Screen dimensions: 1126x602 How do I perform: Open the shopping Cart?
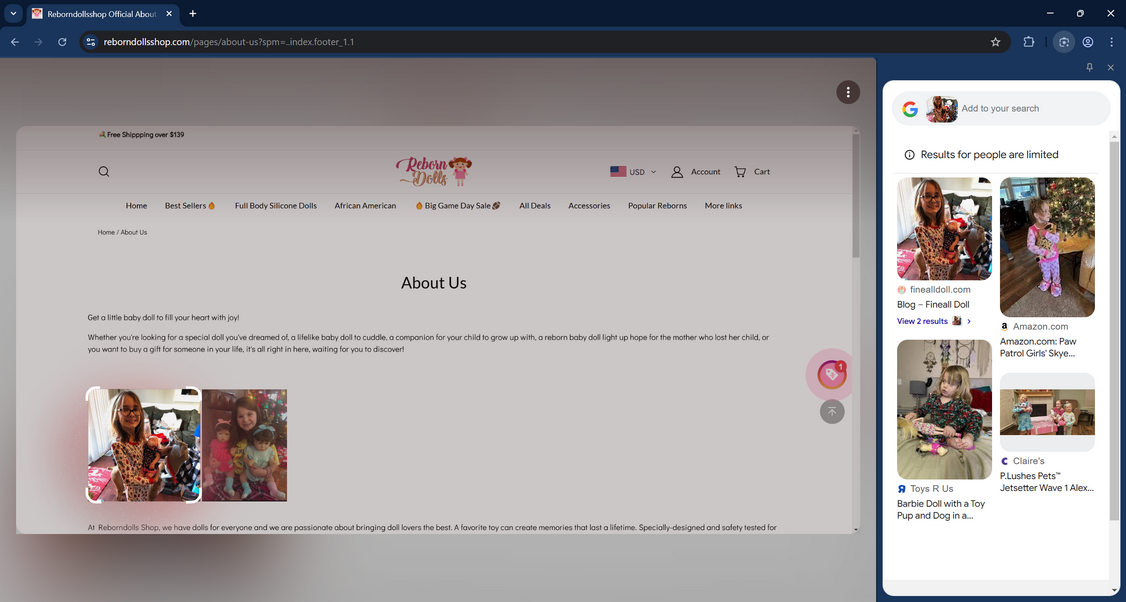752,172
